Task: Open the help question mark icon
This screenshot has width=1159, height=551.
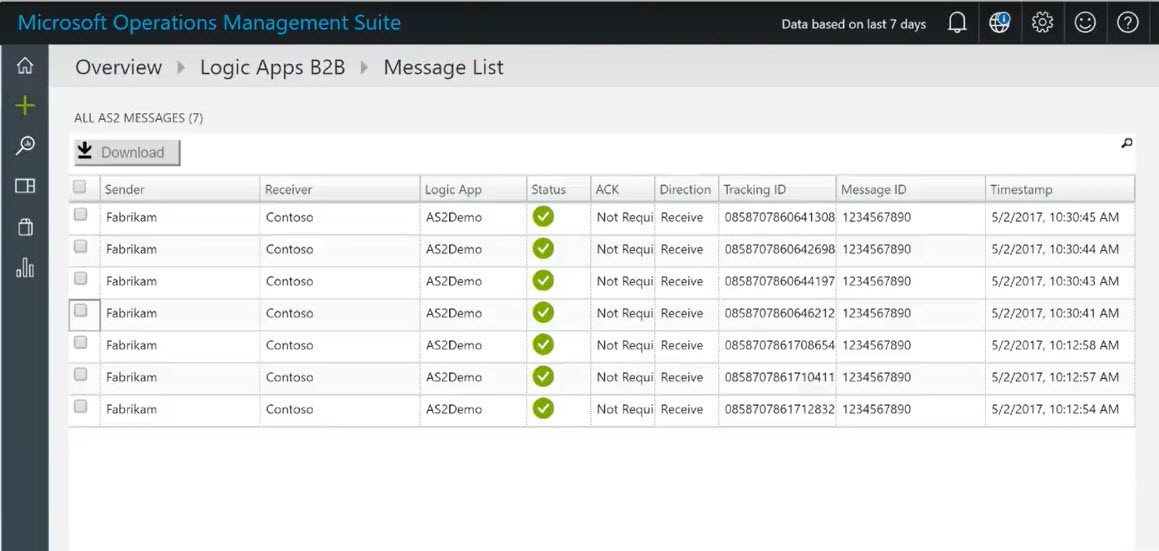Action: 1127,23
